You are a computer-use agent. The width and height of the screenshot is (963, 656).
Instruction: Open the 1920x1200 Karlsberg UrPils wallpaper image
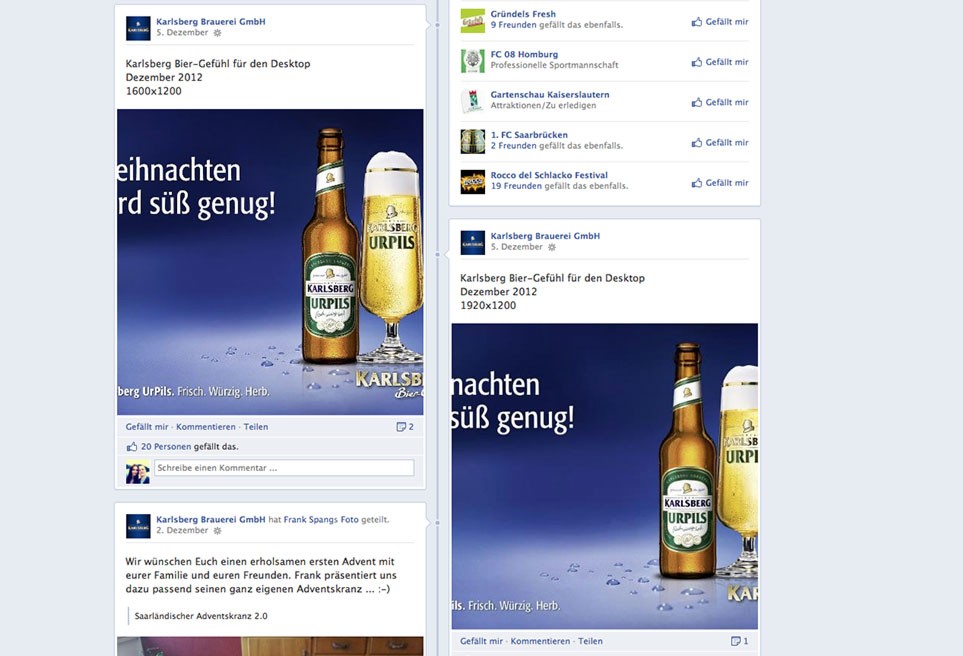605,477
